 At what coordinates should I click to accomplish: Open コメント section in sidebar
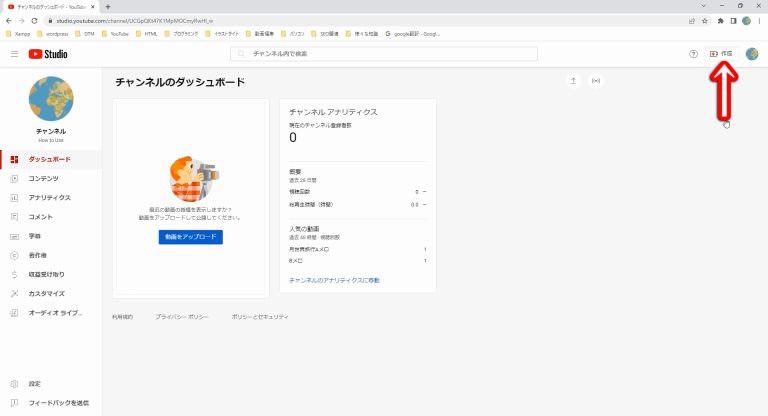(40, 216)
